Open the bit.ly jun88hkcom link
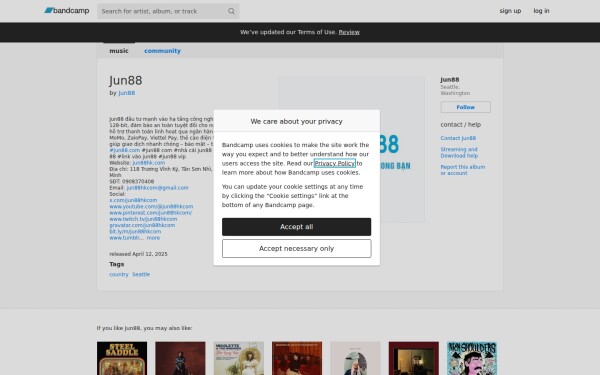This screenshot has width=600, height=375. pyautogui.click(x=135, y=232)
